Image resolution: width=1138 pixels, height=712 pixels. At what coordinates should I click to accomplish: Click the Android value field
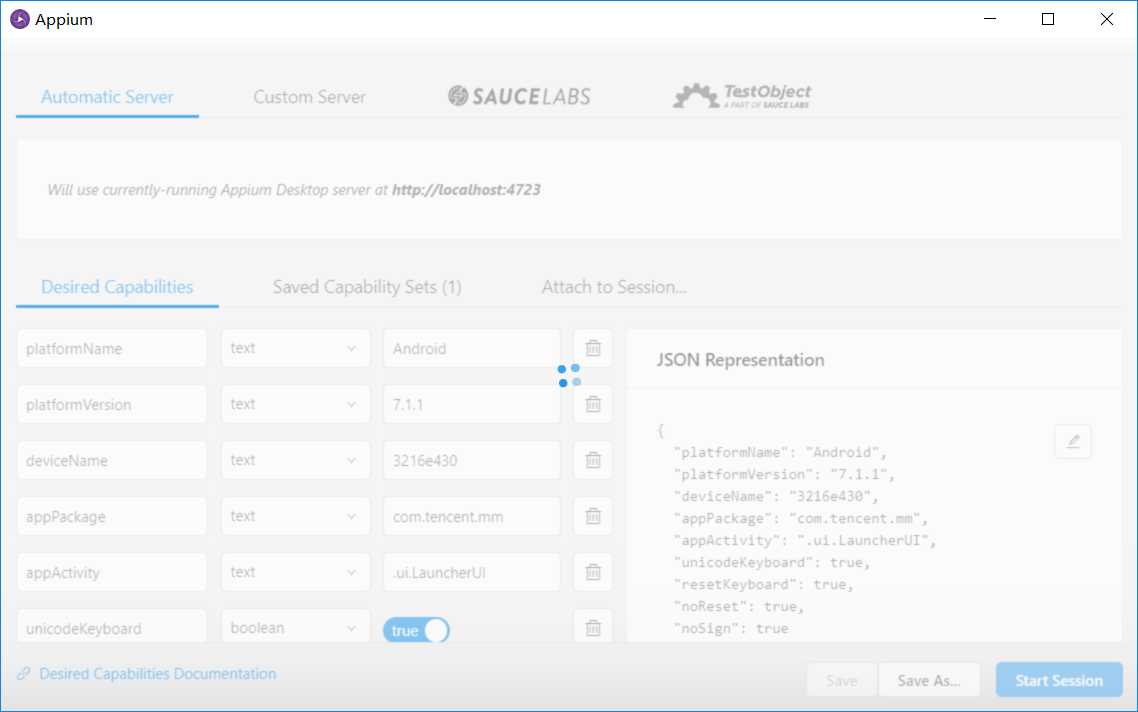[472, 348]
